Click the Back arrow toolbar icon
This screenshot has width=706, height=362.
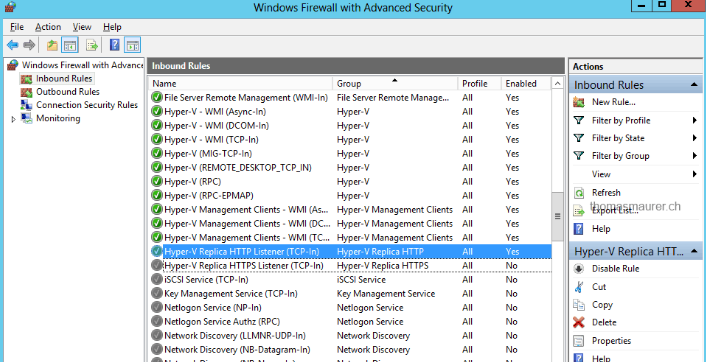click(13, 45)
